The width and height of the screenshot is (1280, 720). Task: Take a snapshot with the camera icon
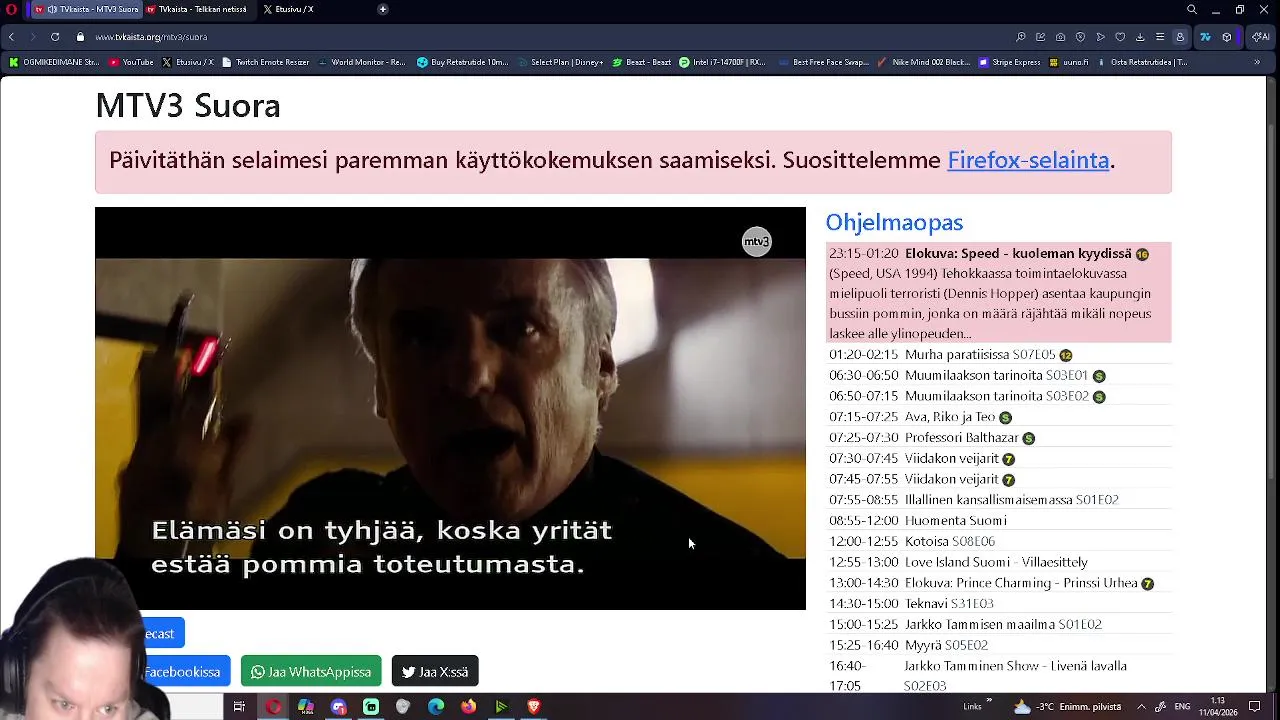1060,37
